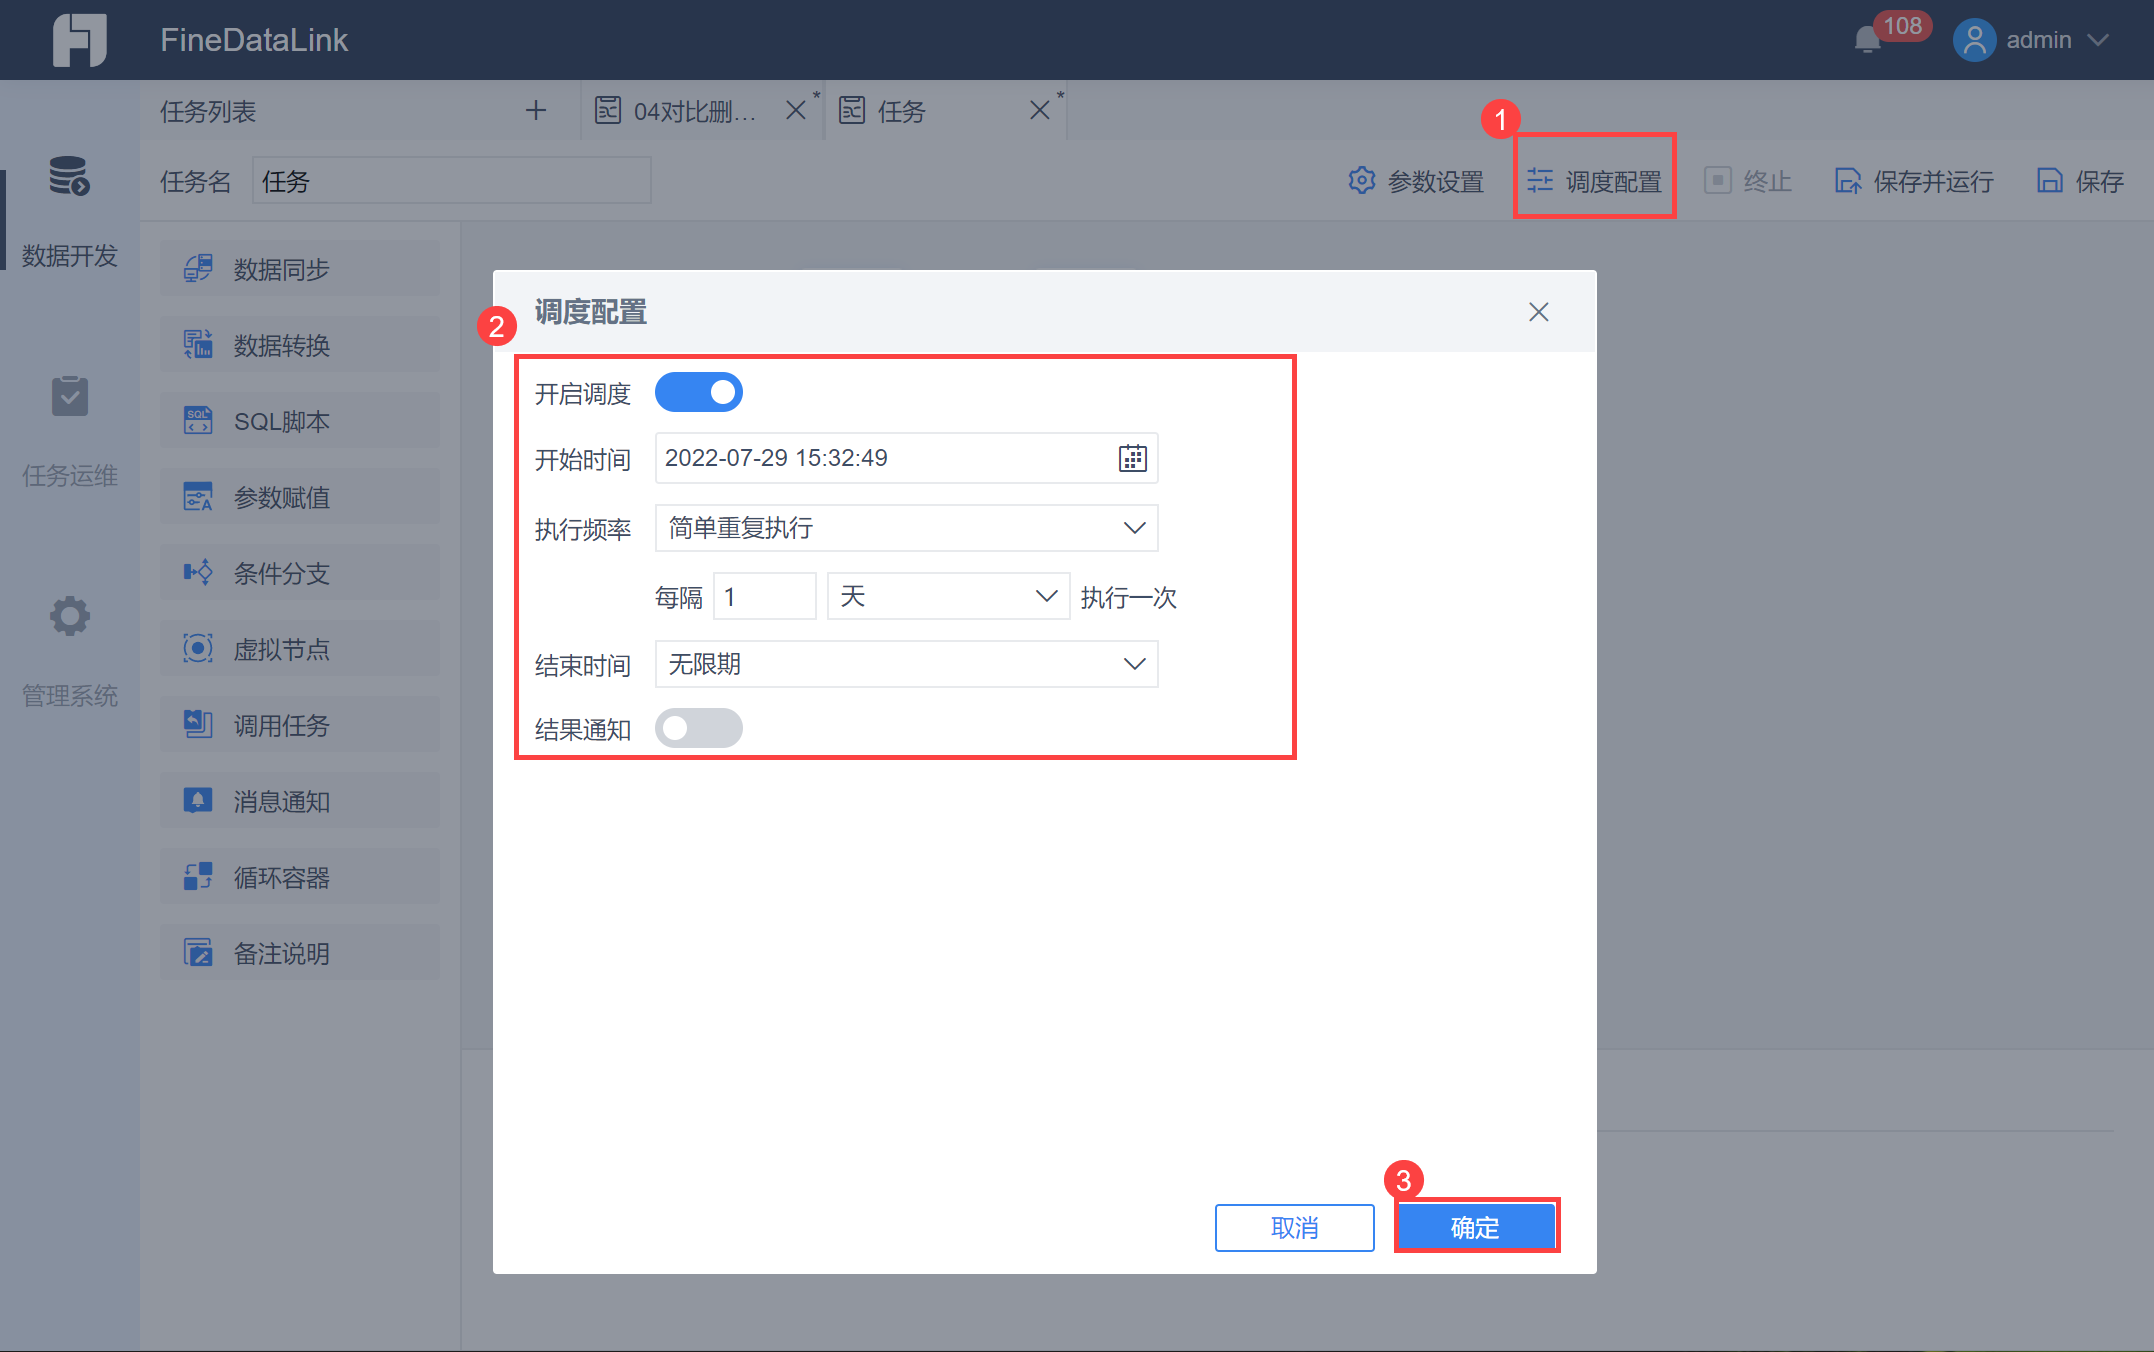Enable the 结果通知 switch
Image resolution: width=2154 pixels, height=1352 pixels.
pyautogui.click(x=698, y=728)
